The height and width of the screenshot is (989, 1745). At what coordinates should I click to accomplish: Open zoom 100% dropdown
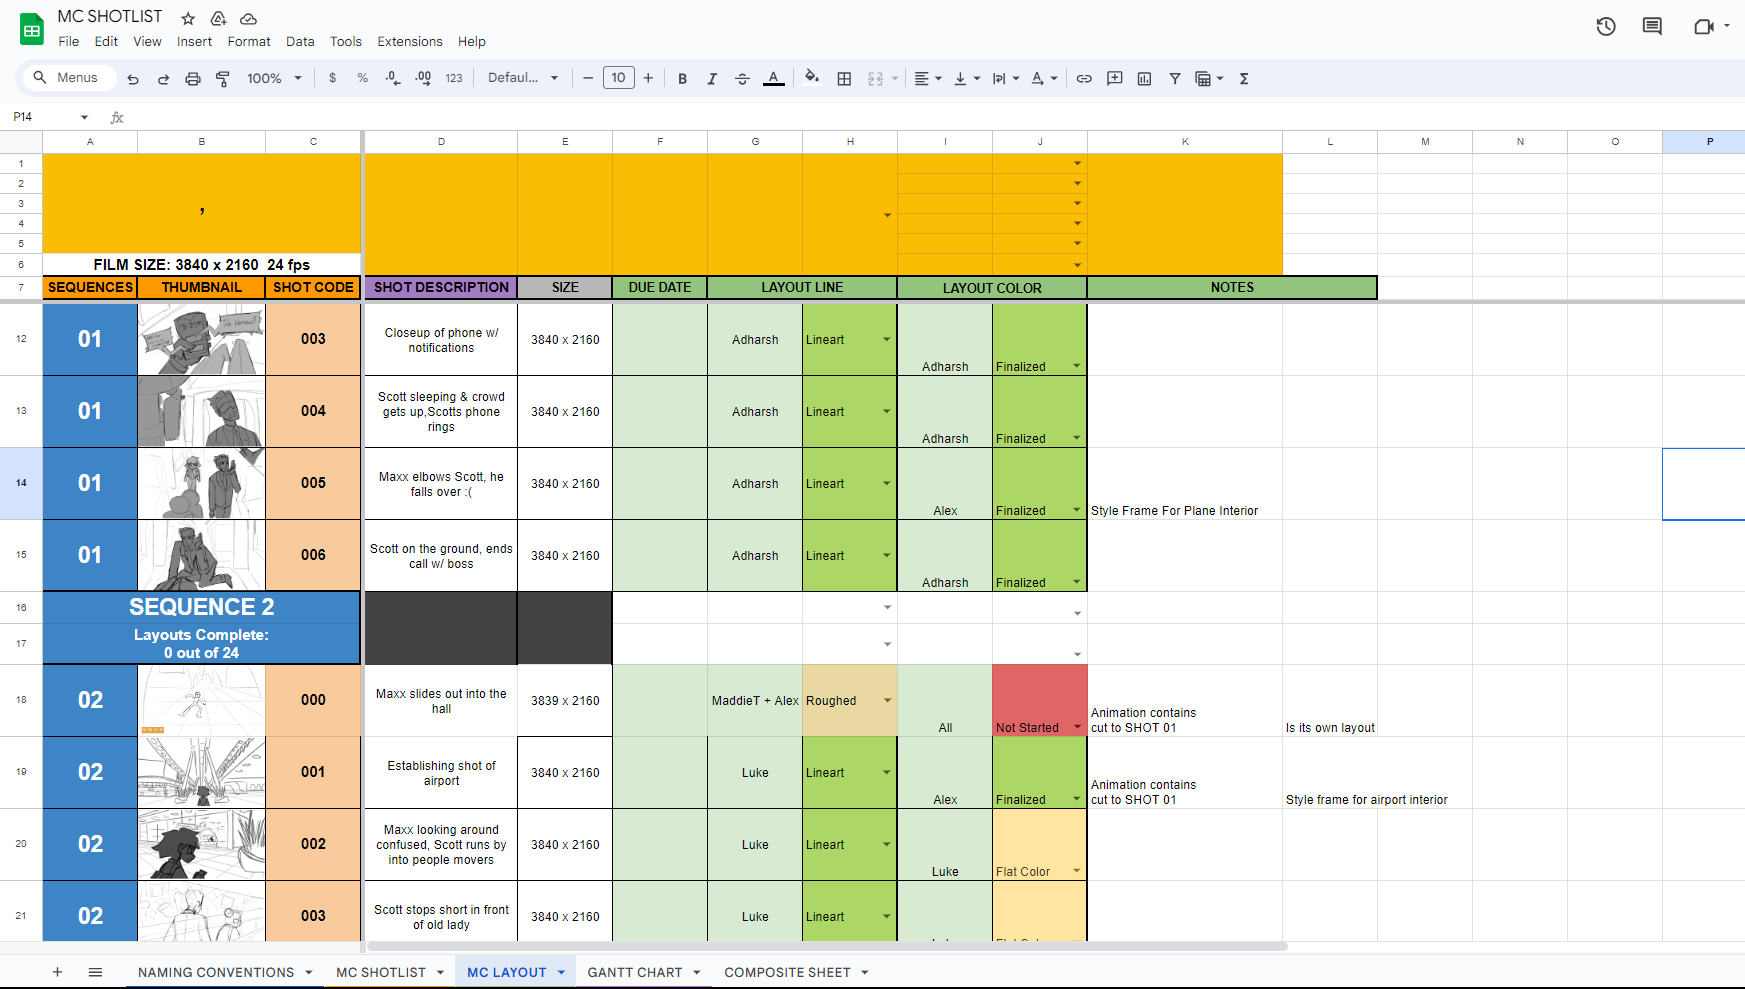(x=274, y=78)
